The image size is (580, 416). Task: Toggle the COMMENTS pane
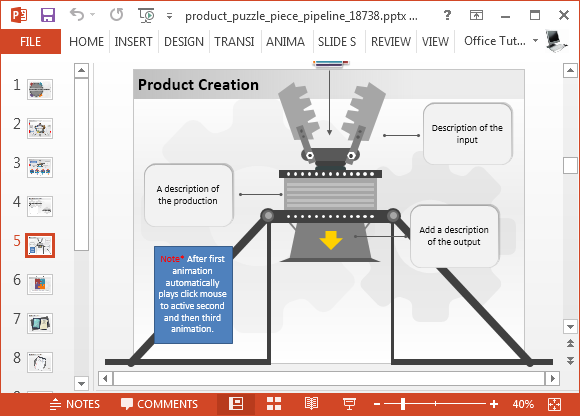159,404
